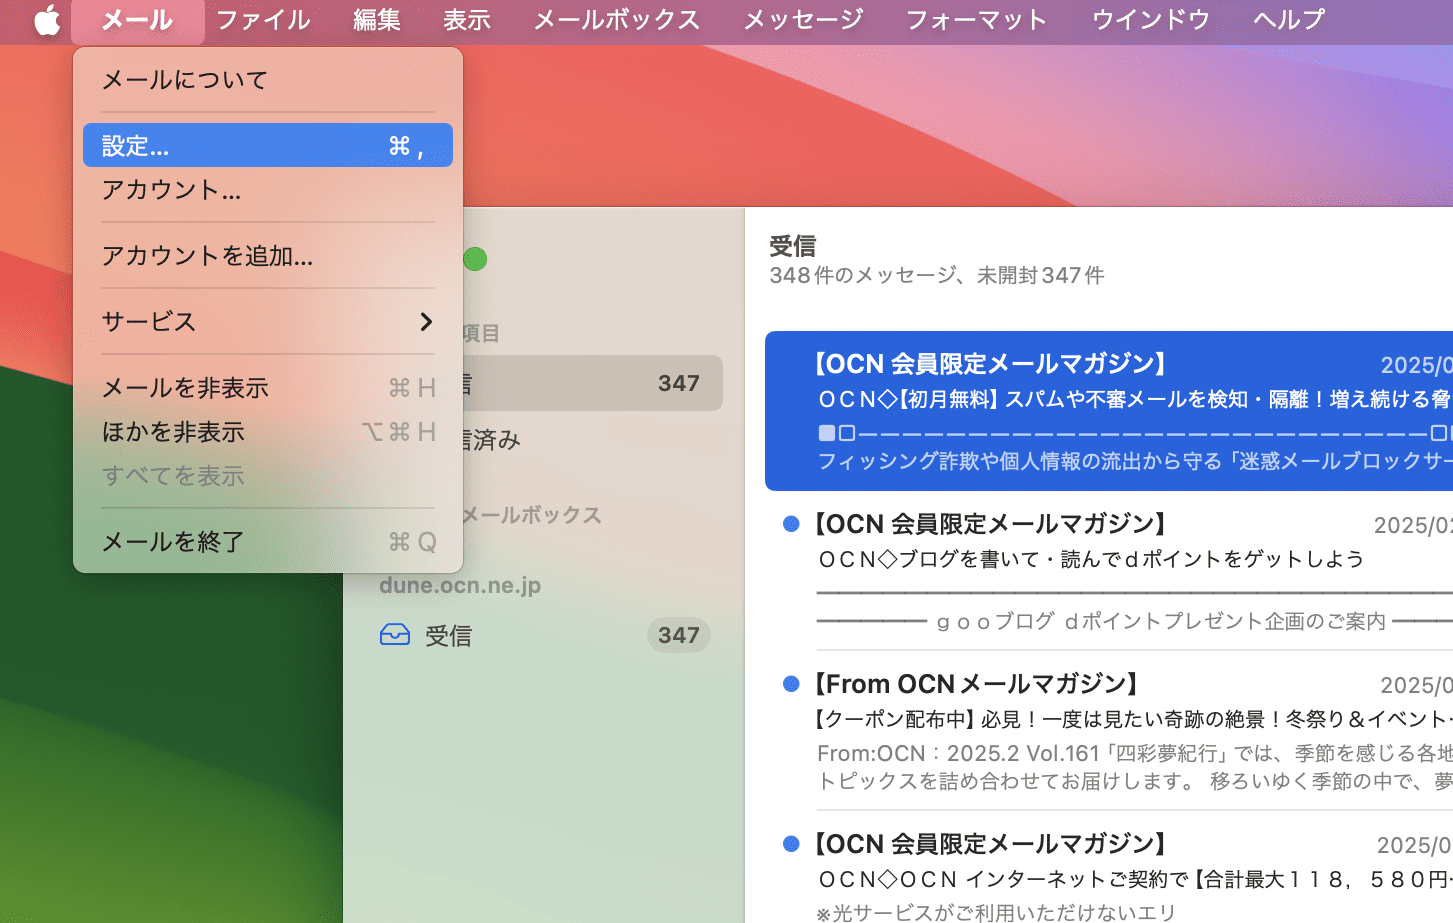Select ほかを非表示 menu item

click(x=268, y=431)
